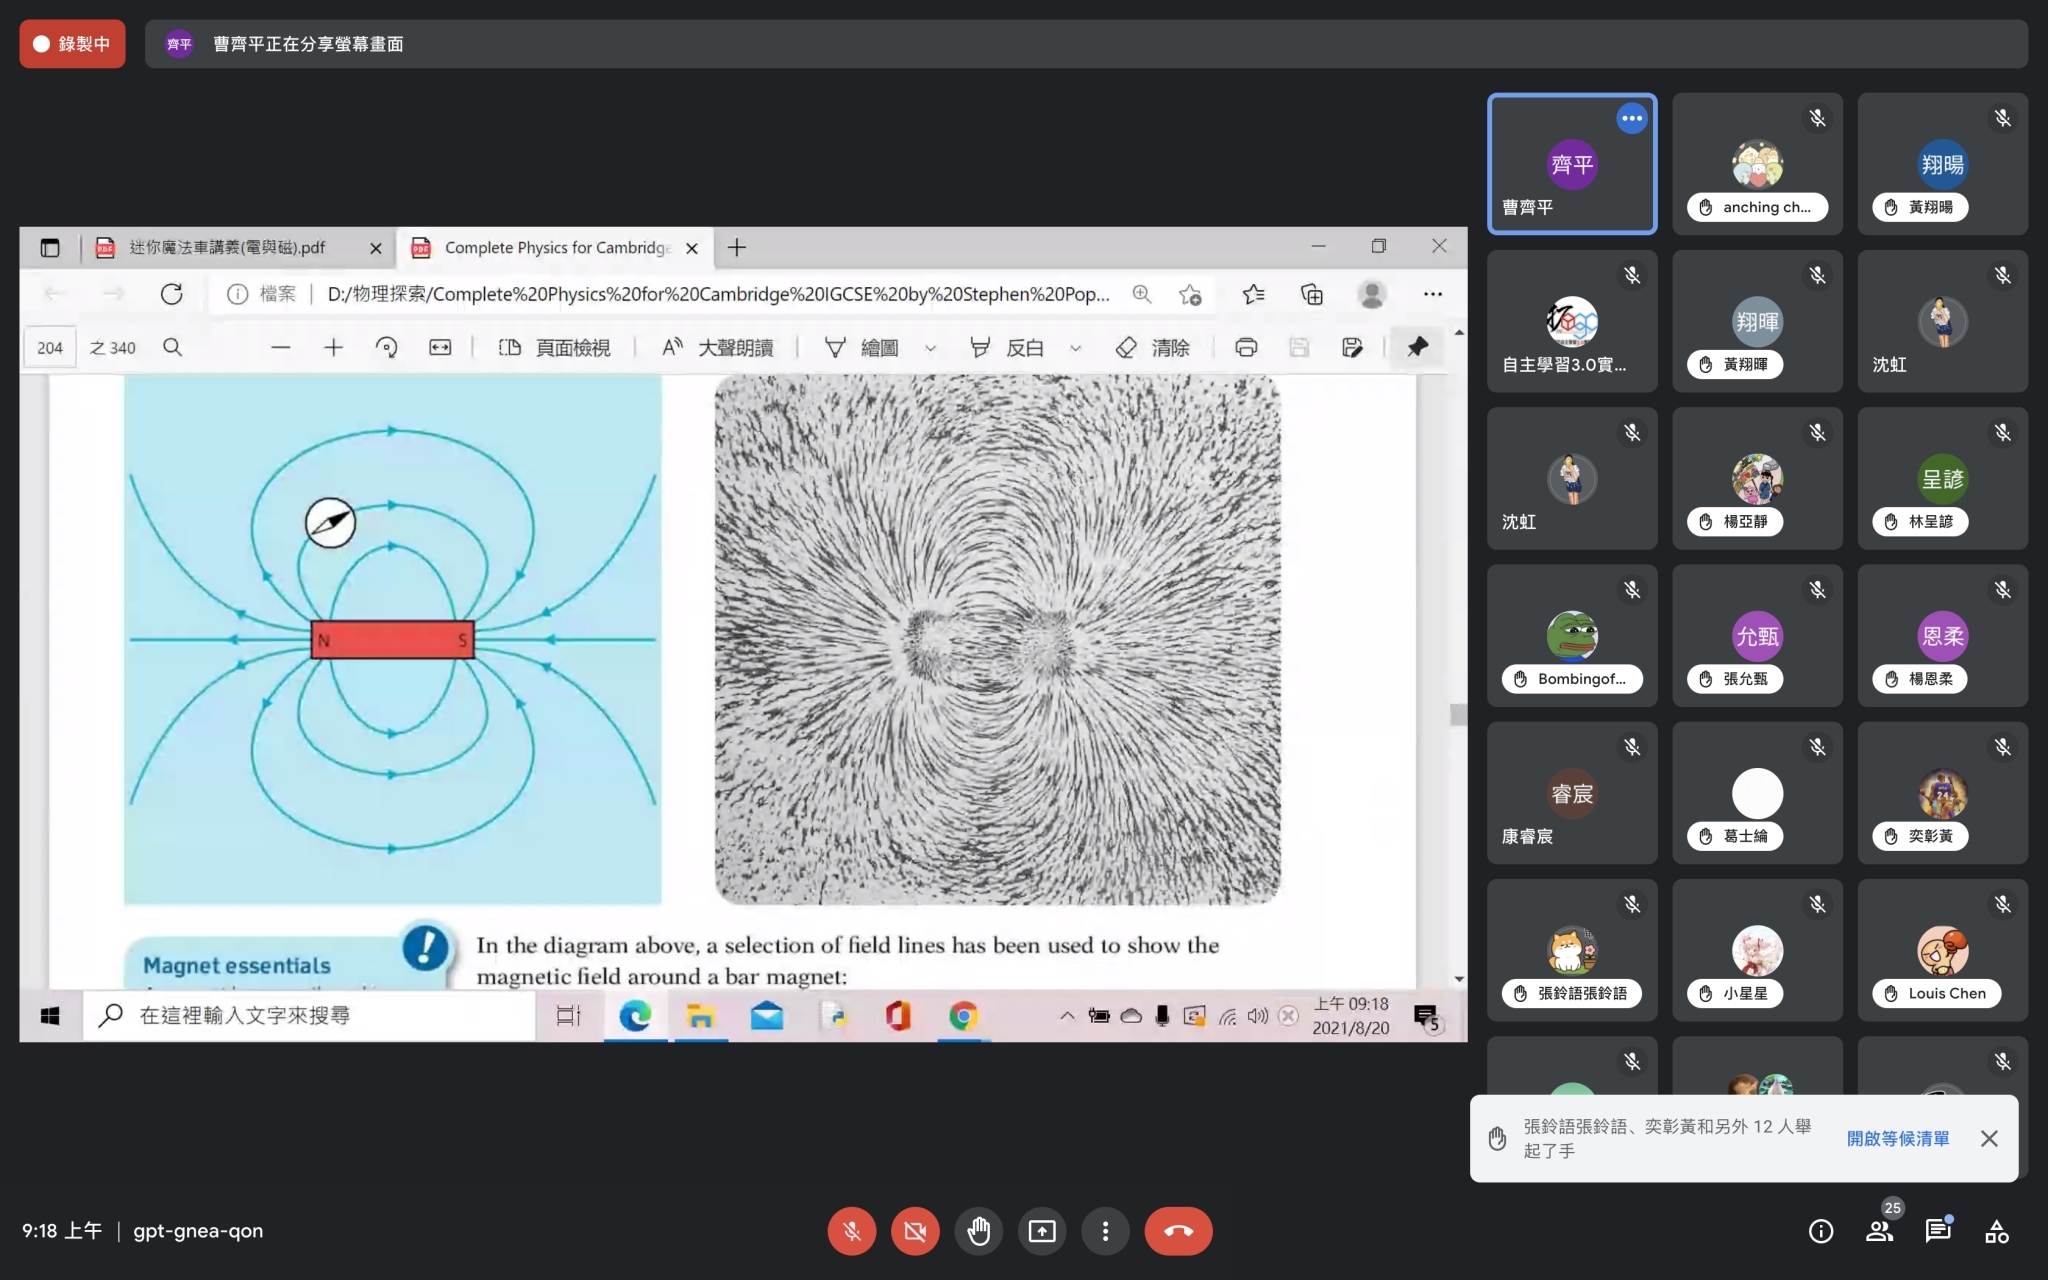Hang up the call with red button
Screen dimensions: 2048x1280
pyautogui.click(x=1178, y=1231)
